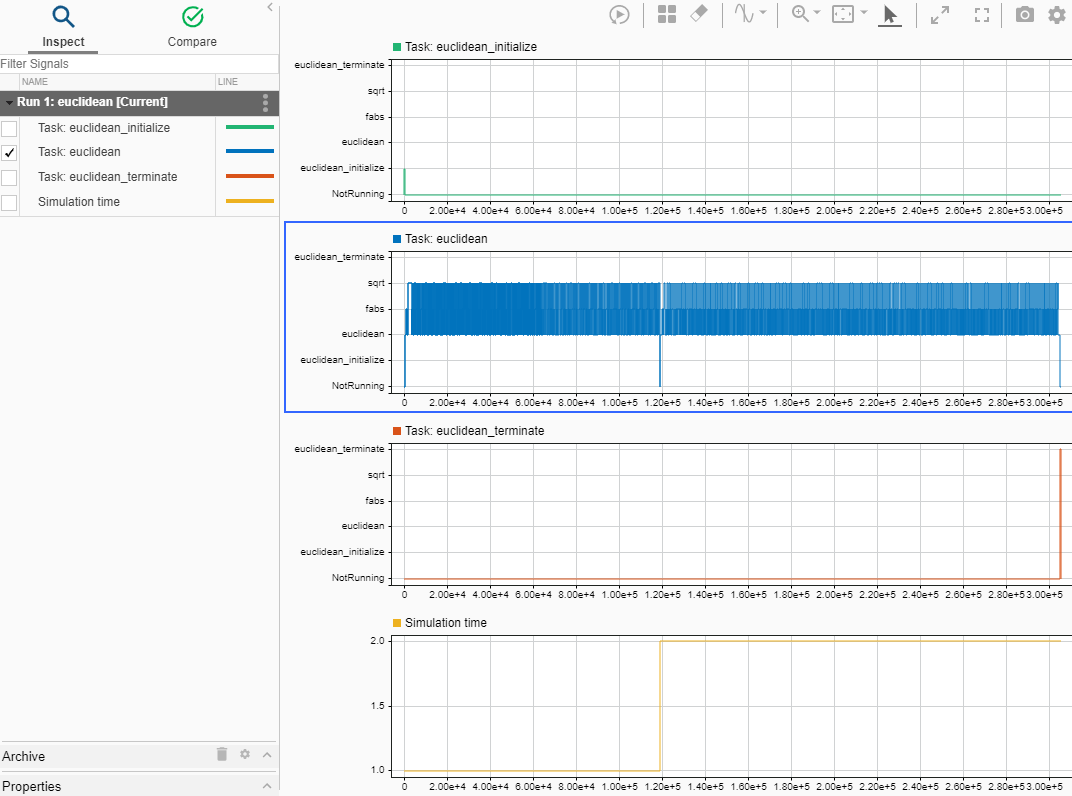Click the orange euclidean_terminate line color swatch

coord(249,177)
